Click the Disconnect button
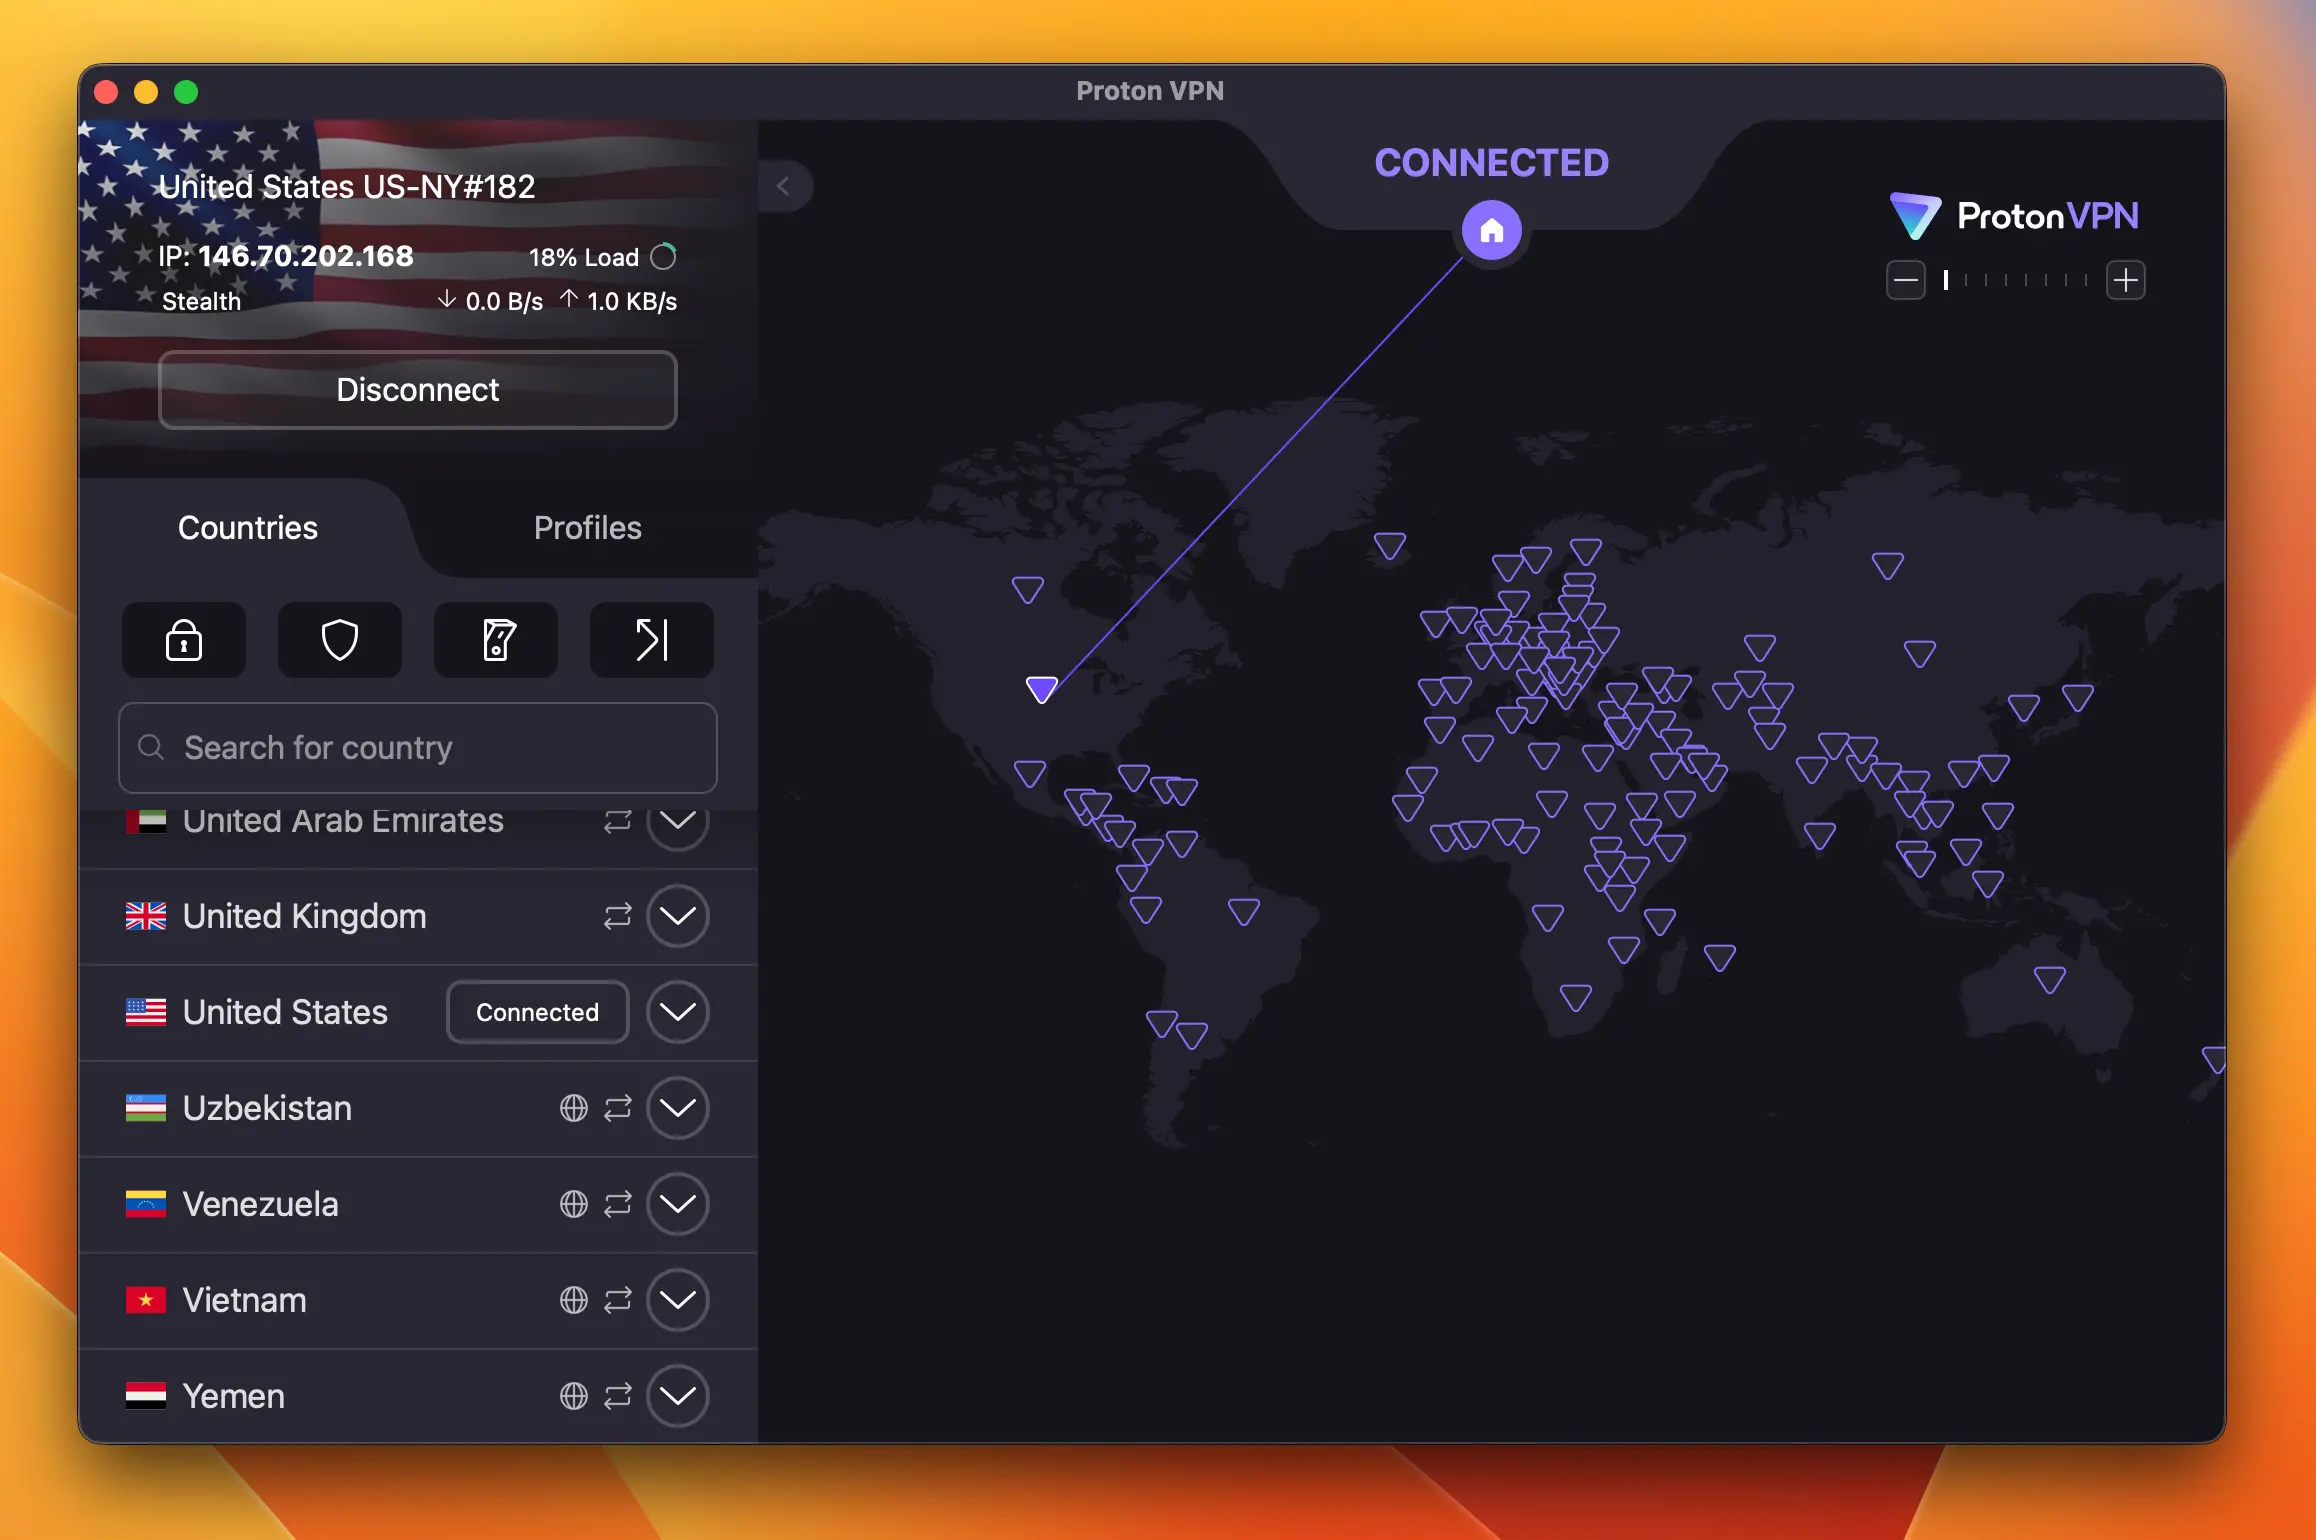 click(417, 390)
